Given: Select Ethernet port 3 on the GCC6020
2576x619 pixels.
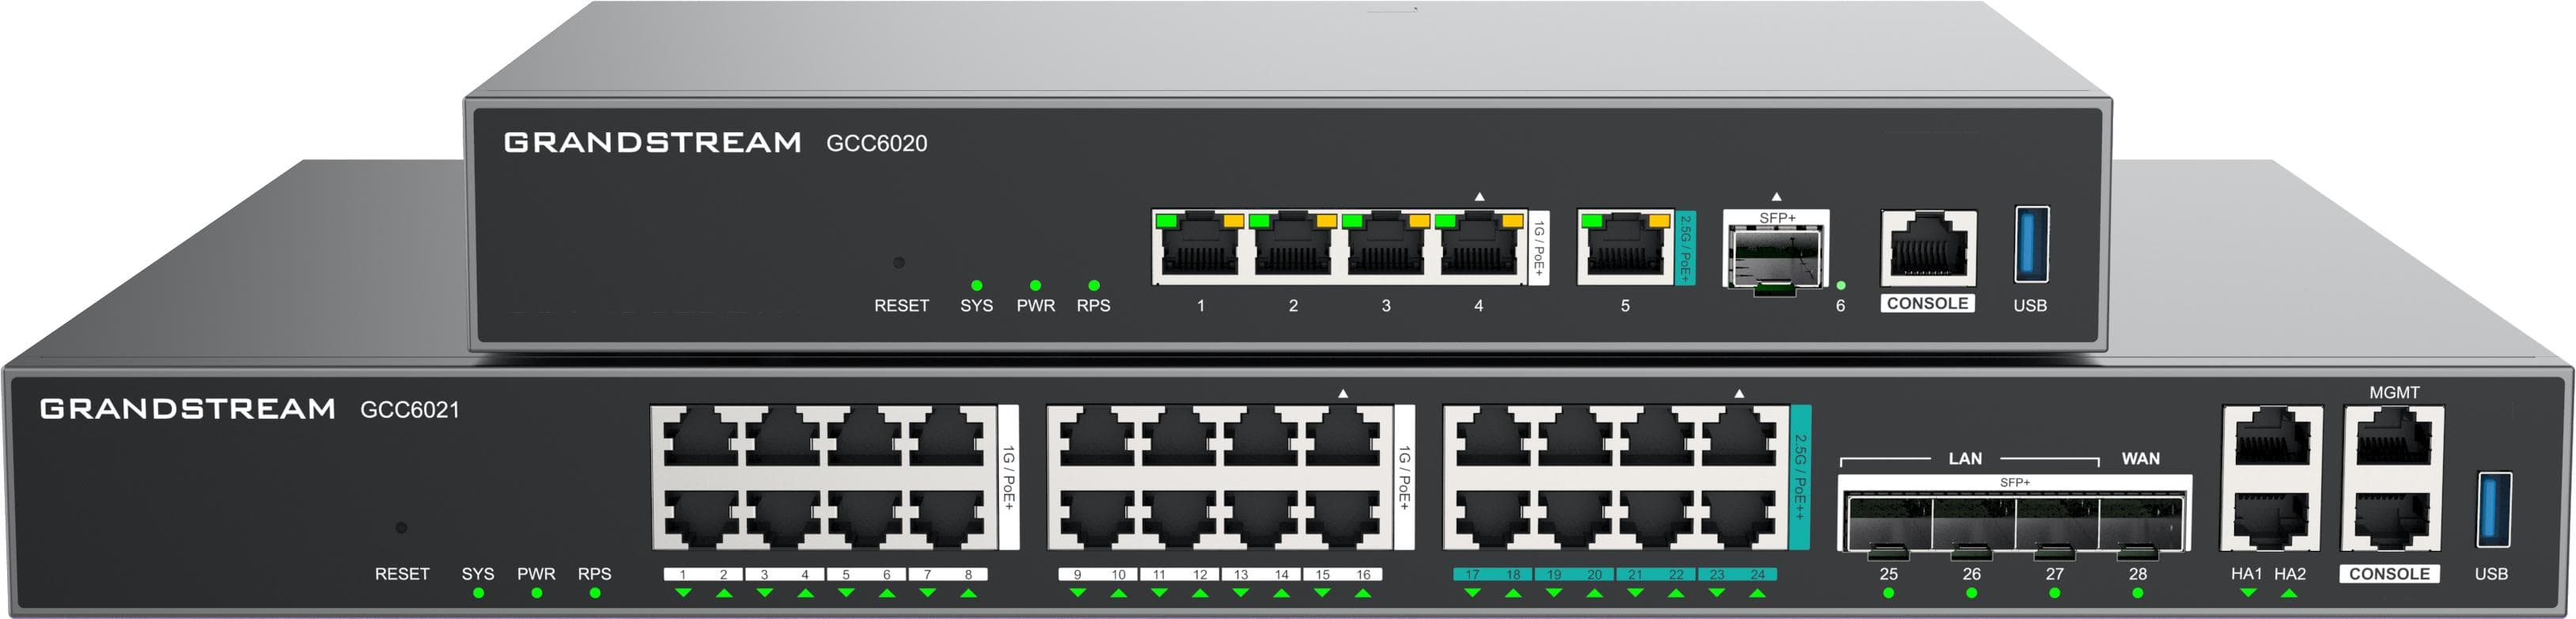Looking at the screenshot, I should pyautogui.click(x=1386, y=246).
